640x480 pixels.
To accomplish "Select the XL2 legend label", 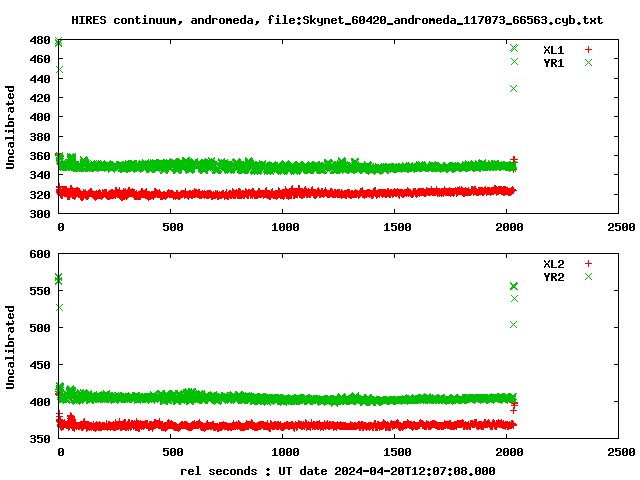I will click(x=553, y=264).
